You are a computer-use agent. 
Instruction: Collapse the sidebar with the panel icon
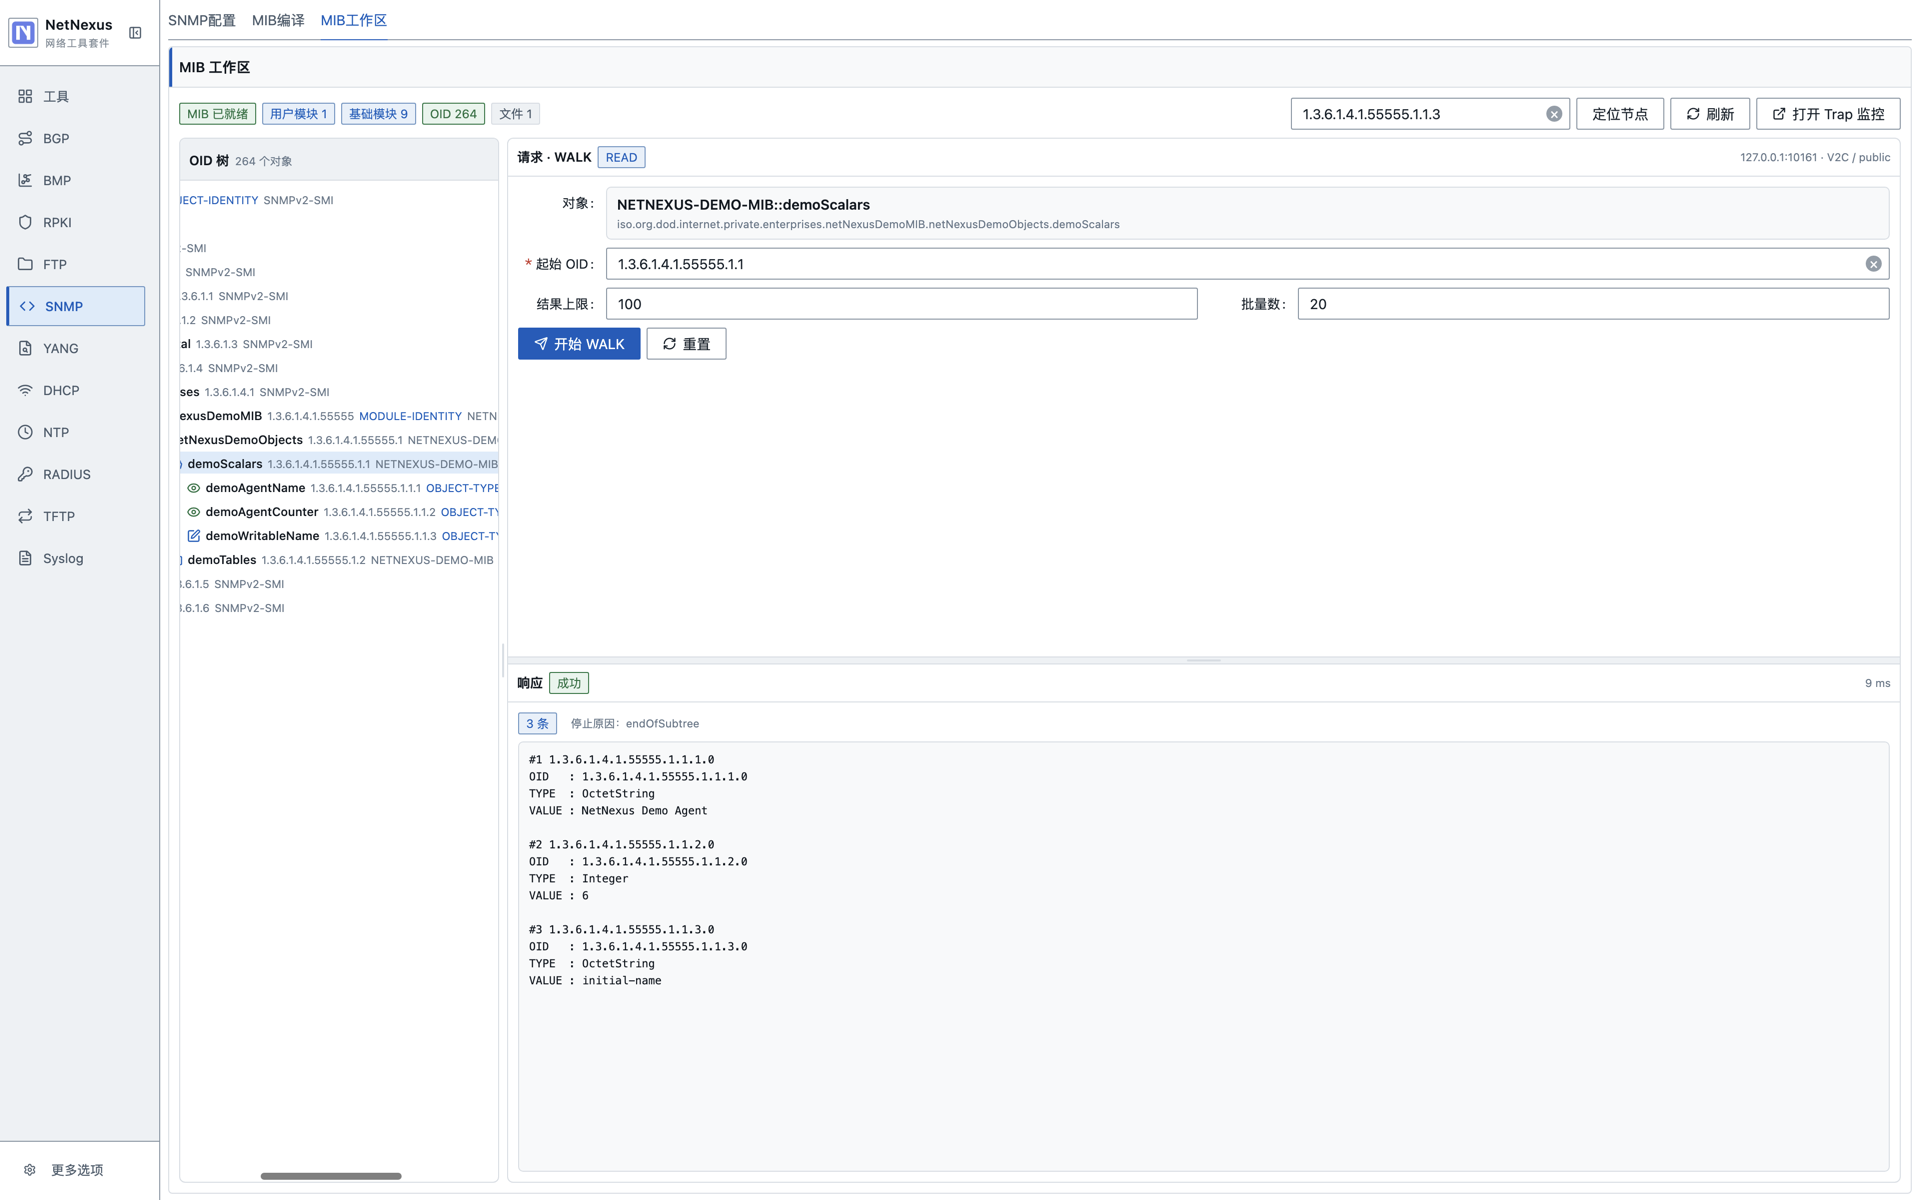(x=135, y=33)
